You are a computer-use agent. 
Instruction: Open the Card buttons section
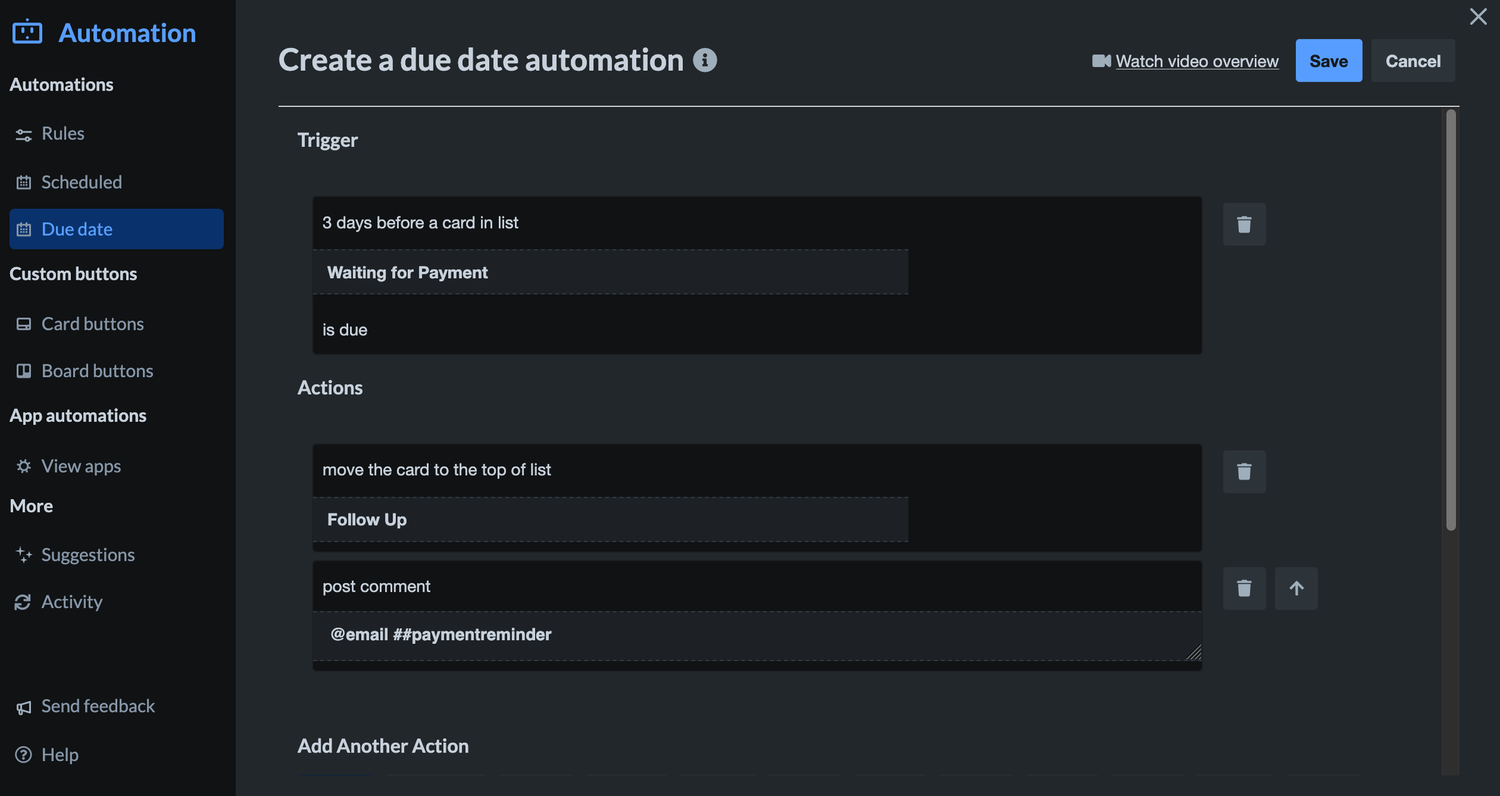point(92,323)
